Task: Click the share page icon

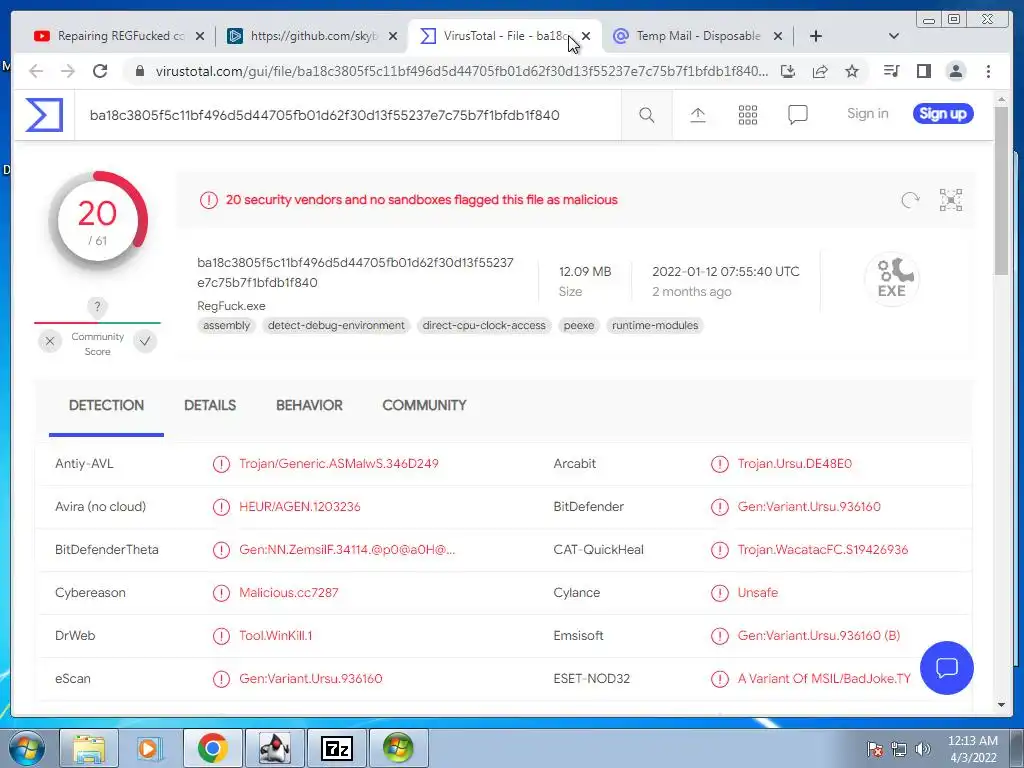Action: (x=820, y=71)
